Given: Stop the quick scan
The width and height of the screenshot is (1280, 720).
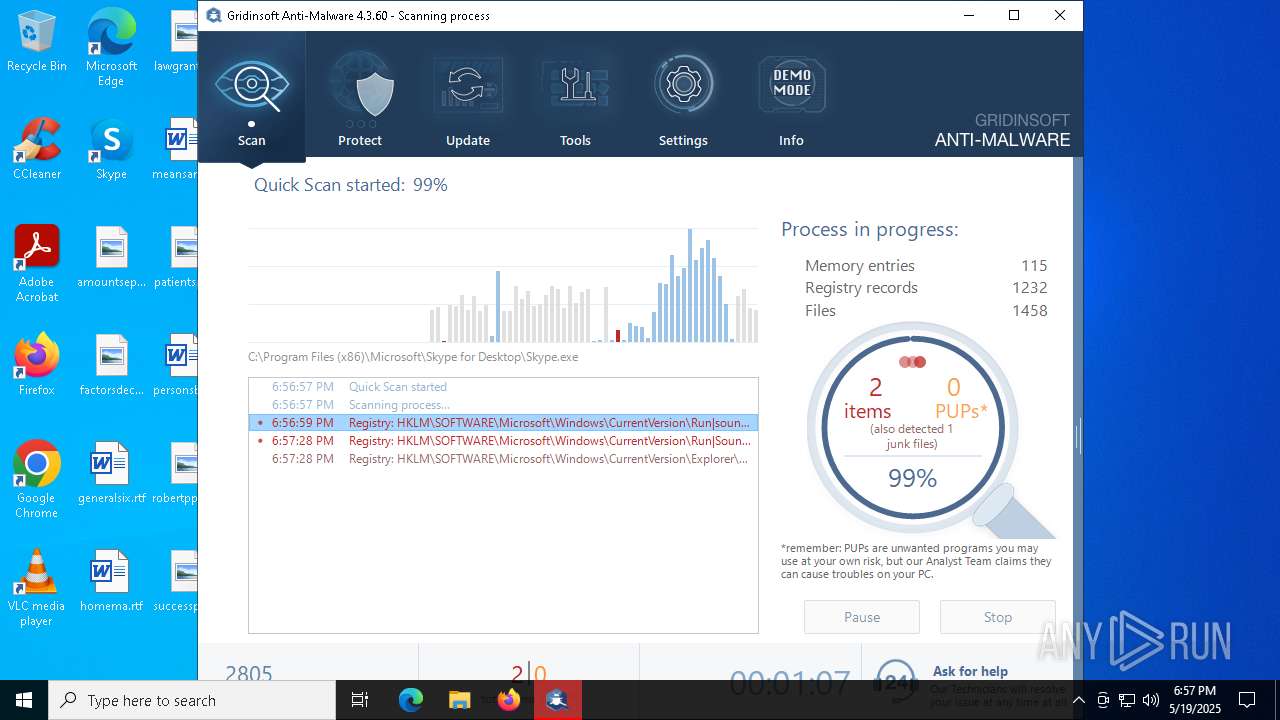Looking at the screenshot, I should coord(998,617).
